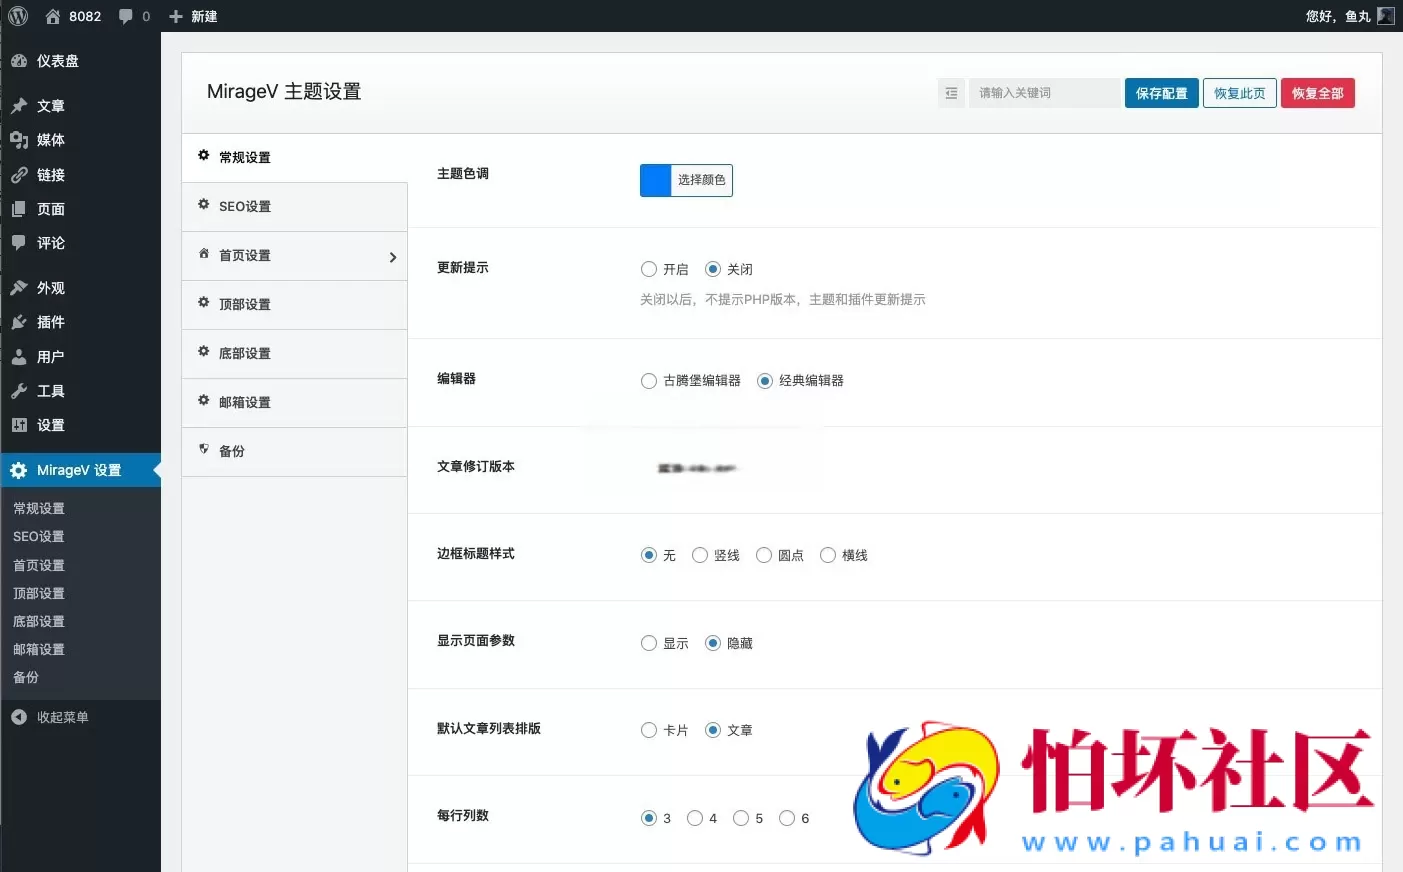Viewport: 1403px width, 872px height.
Task: Open the 外观 appearance menu
Action: (51, 287)
